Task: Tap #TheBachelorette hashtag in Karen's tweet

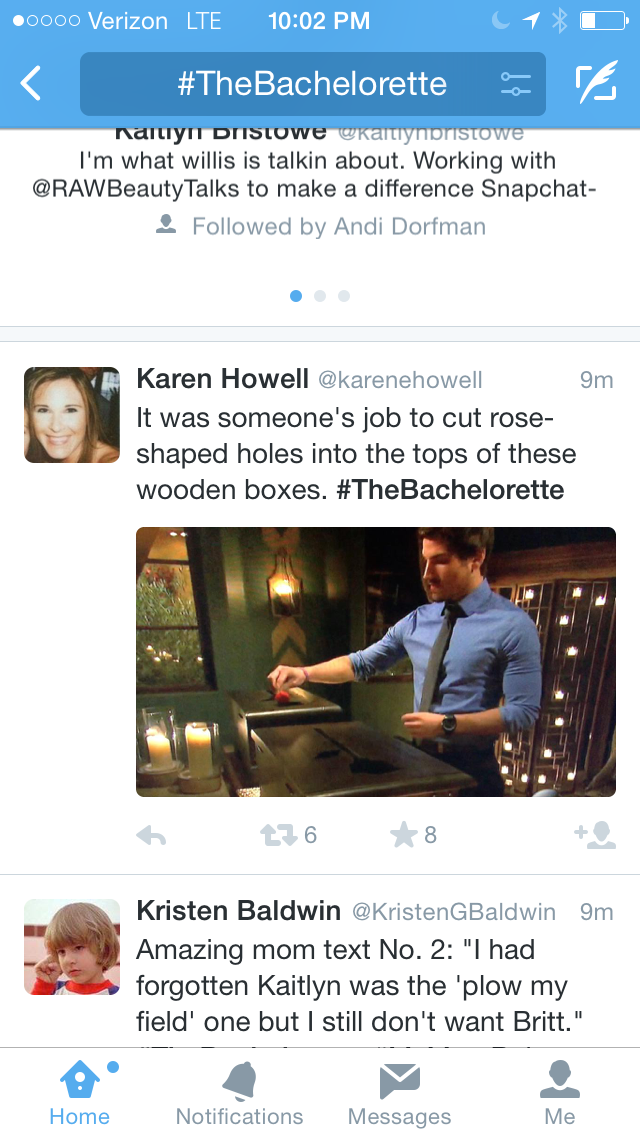Action: pos(450,490)
